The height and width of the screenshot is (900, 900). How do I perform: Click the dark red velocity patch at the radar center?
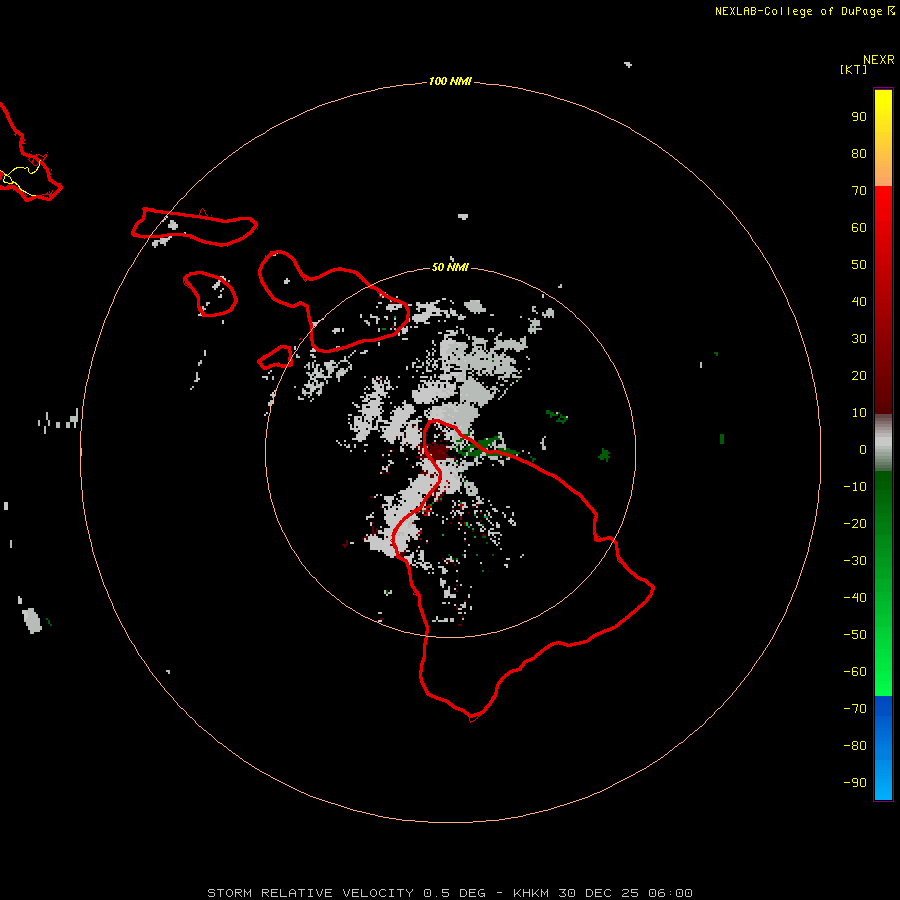[438, 451]
